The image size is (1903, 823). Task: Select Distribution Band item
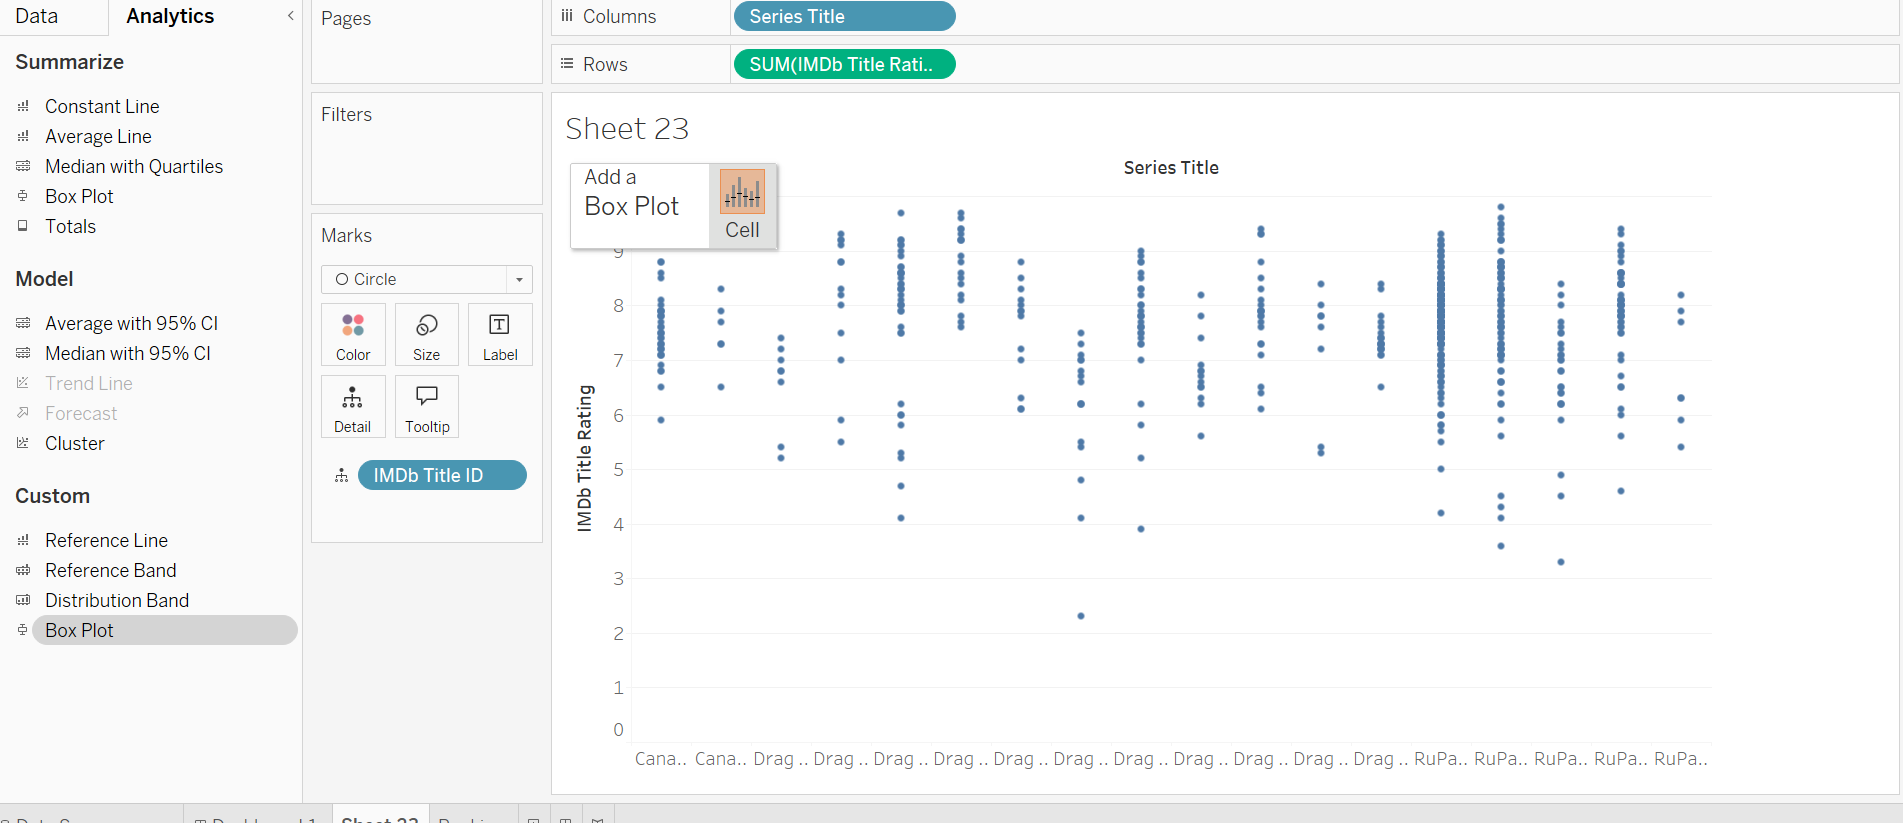coord(116,600)
